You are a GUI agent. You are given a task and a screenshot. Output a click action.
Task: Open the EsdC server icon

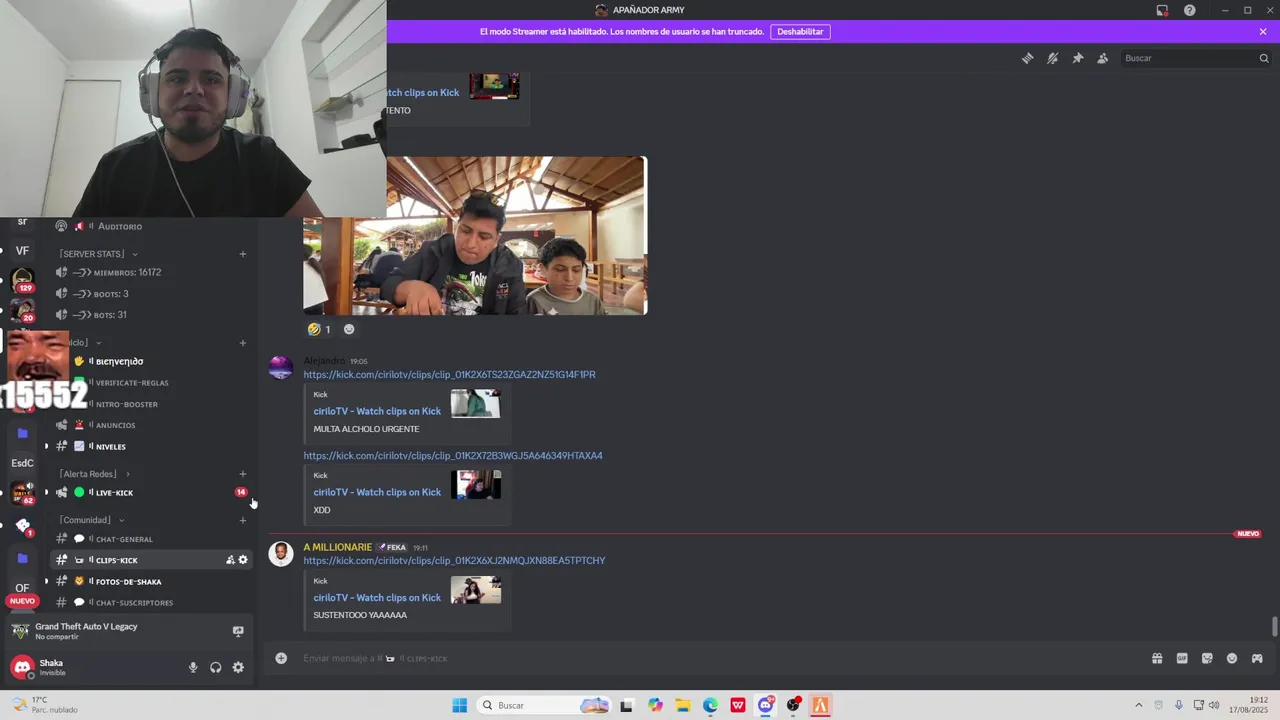pos(22,463)
